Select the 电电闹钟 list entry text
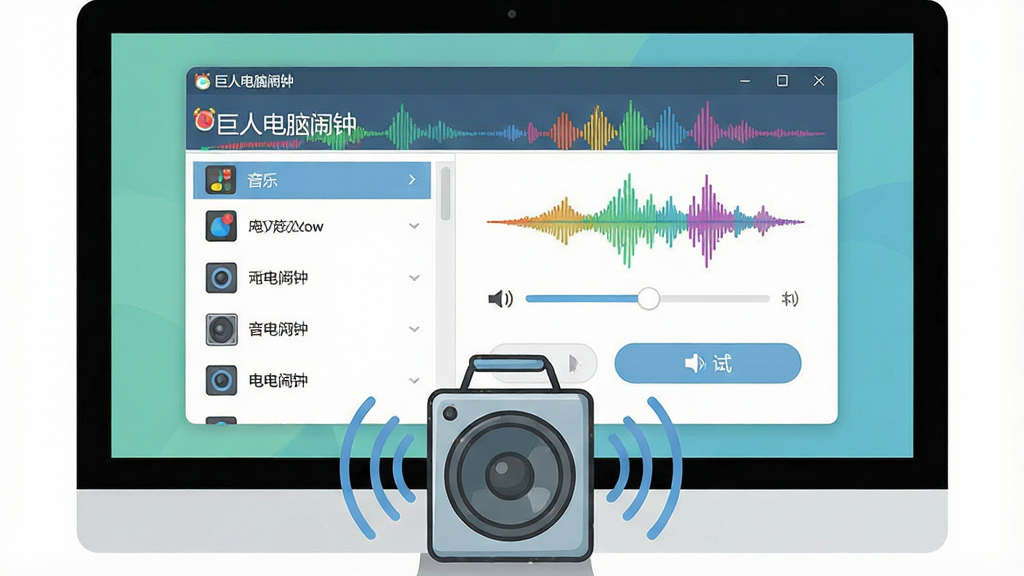Viewport: 1024px width, 576px height. click(x=278, y=380)
